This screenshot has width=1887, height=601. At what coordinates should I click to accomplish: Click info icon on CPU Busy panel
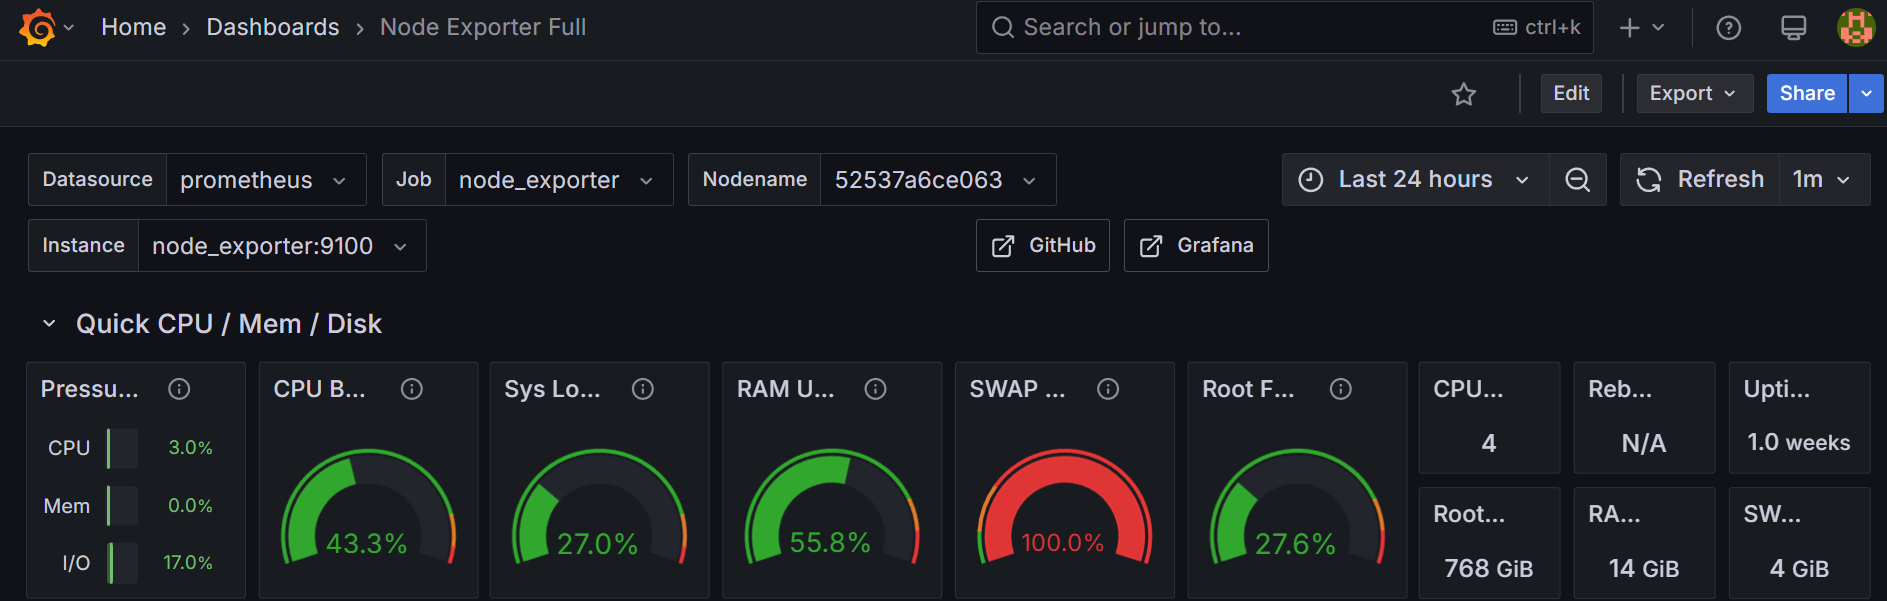[x=412, y=389]
